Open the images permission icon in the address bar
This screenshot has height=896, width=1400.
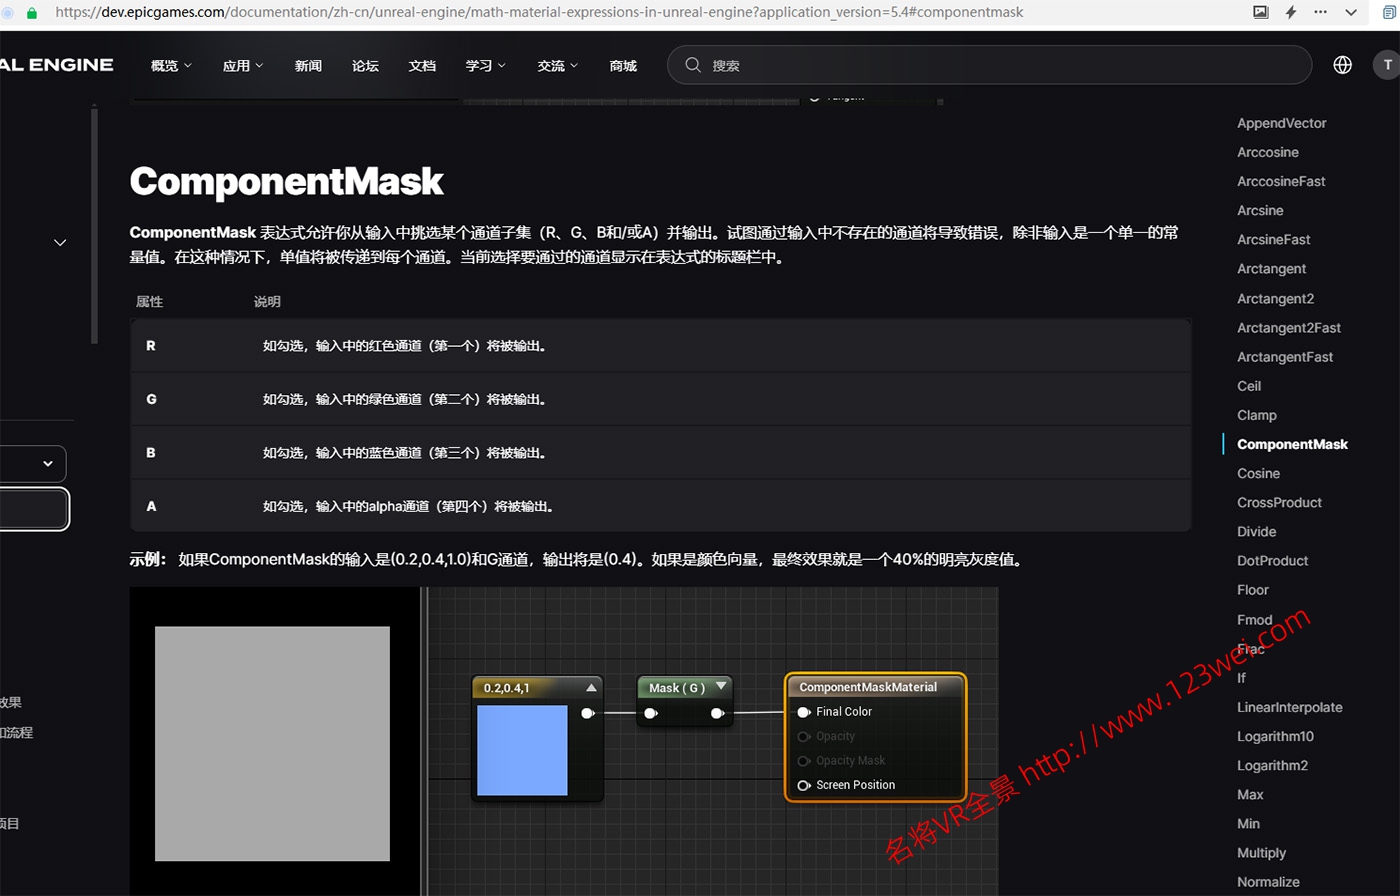coord(1259,12)
